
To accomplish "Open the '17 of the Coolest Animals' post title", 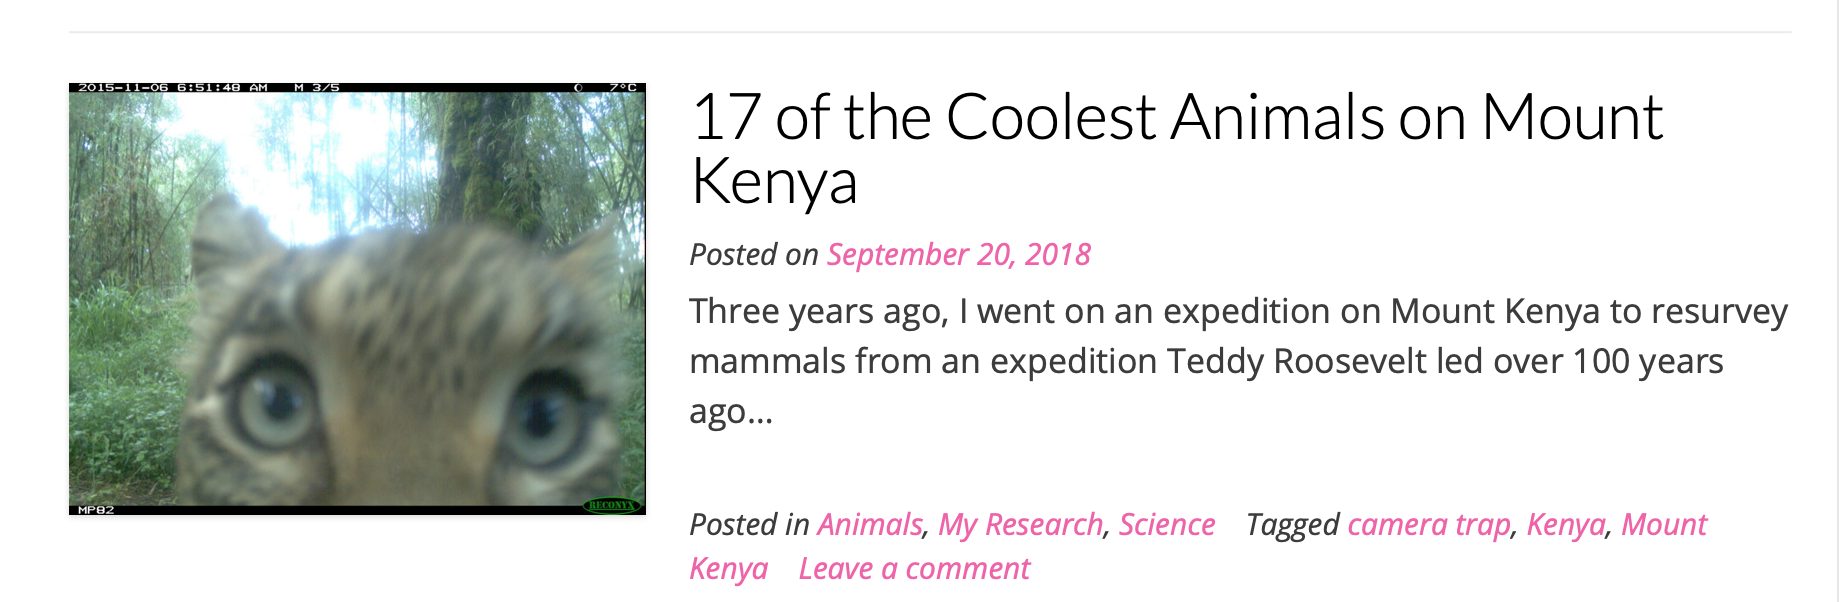I will click(1176, 148).
